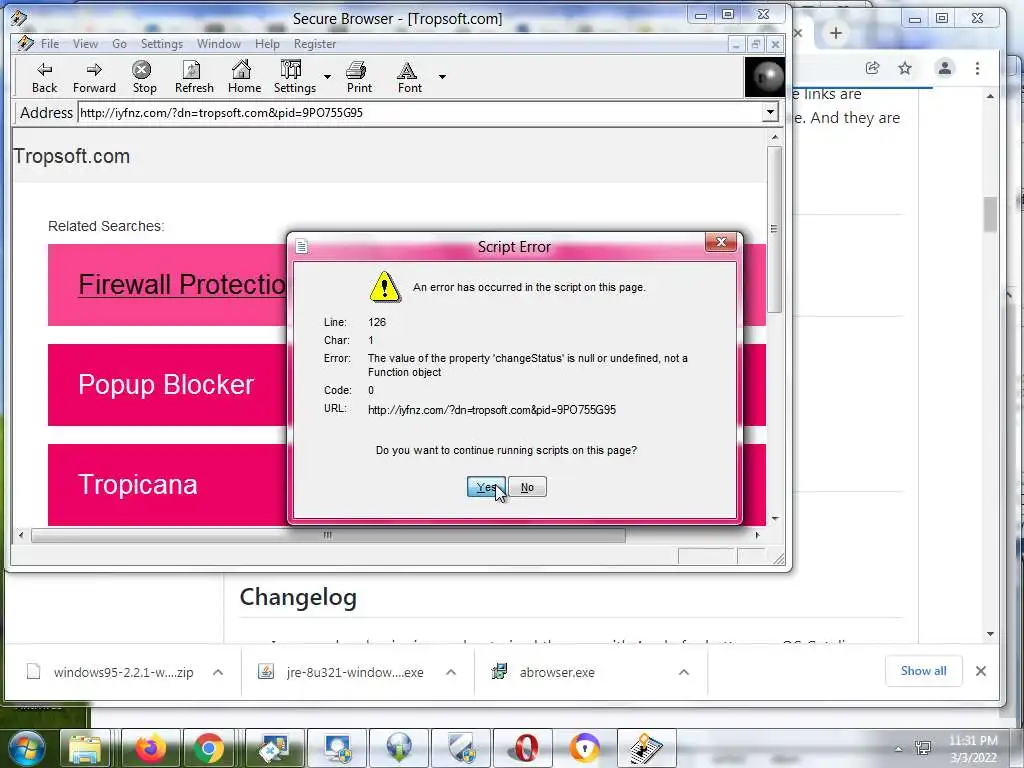Open the Tropicana related search
Viewport: 1024px width, 768px height.
coord(138,485)
